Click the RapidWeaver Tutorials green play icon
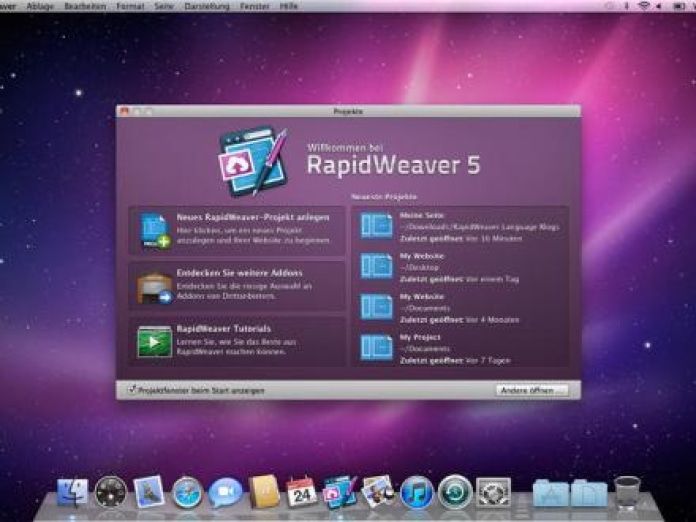Image resolution: width=696 pixels, height=522 pixels. [x=154, y=341]
